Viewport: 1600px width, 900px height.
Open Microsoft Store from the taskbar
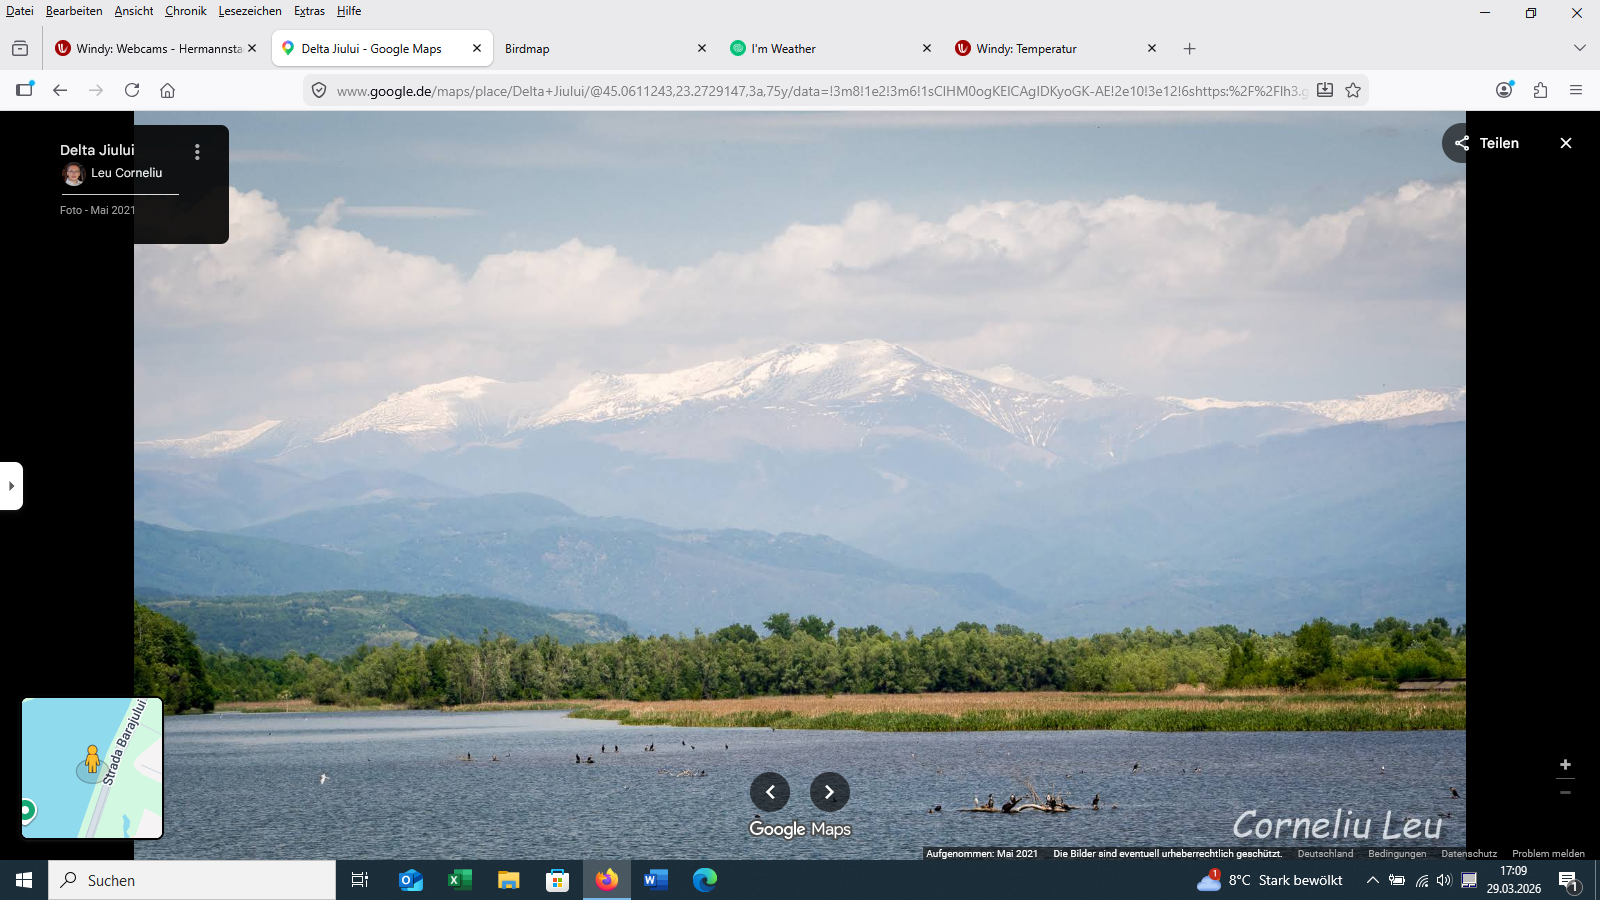(557, 880)
